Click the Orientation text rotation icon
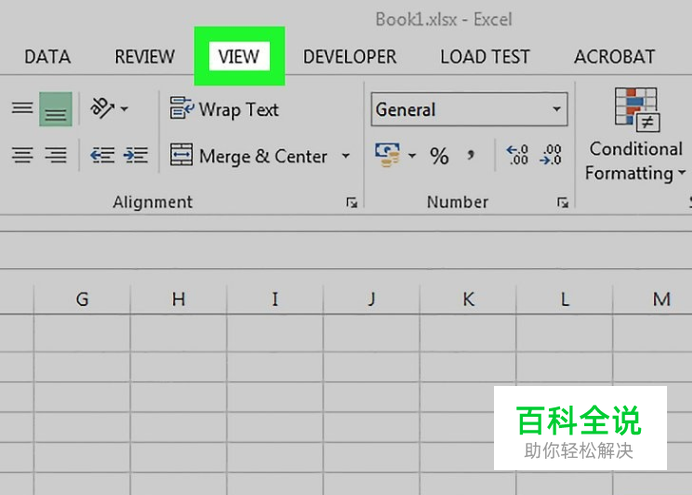 pos(102,108)
